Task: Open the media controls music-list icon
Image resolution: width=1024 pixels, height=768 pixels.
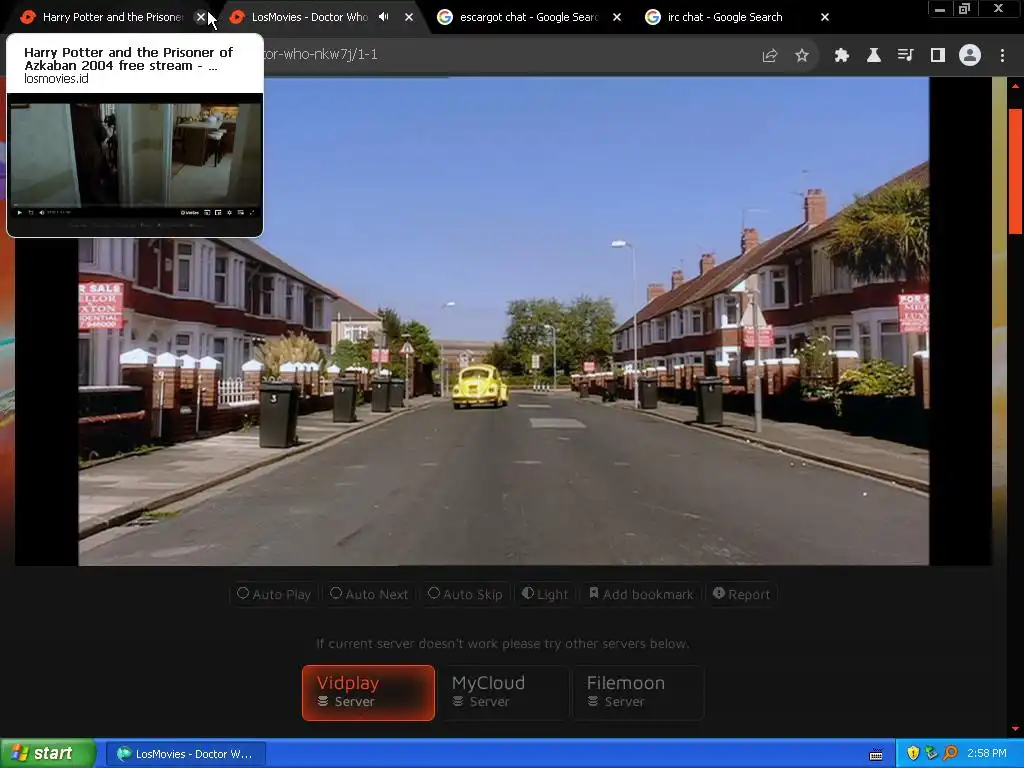Action: point(905,56)
